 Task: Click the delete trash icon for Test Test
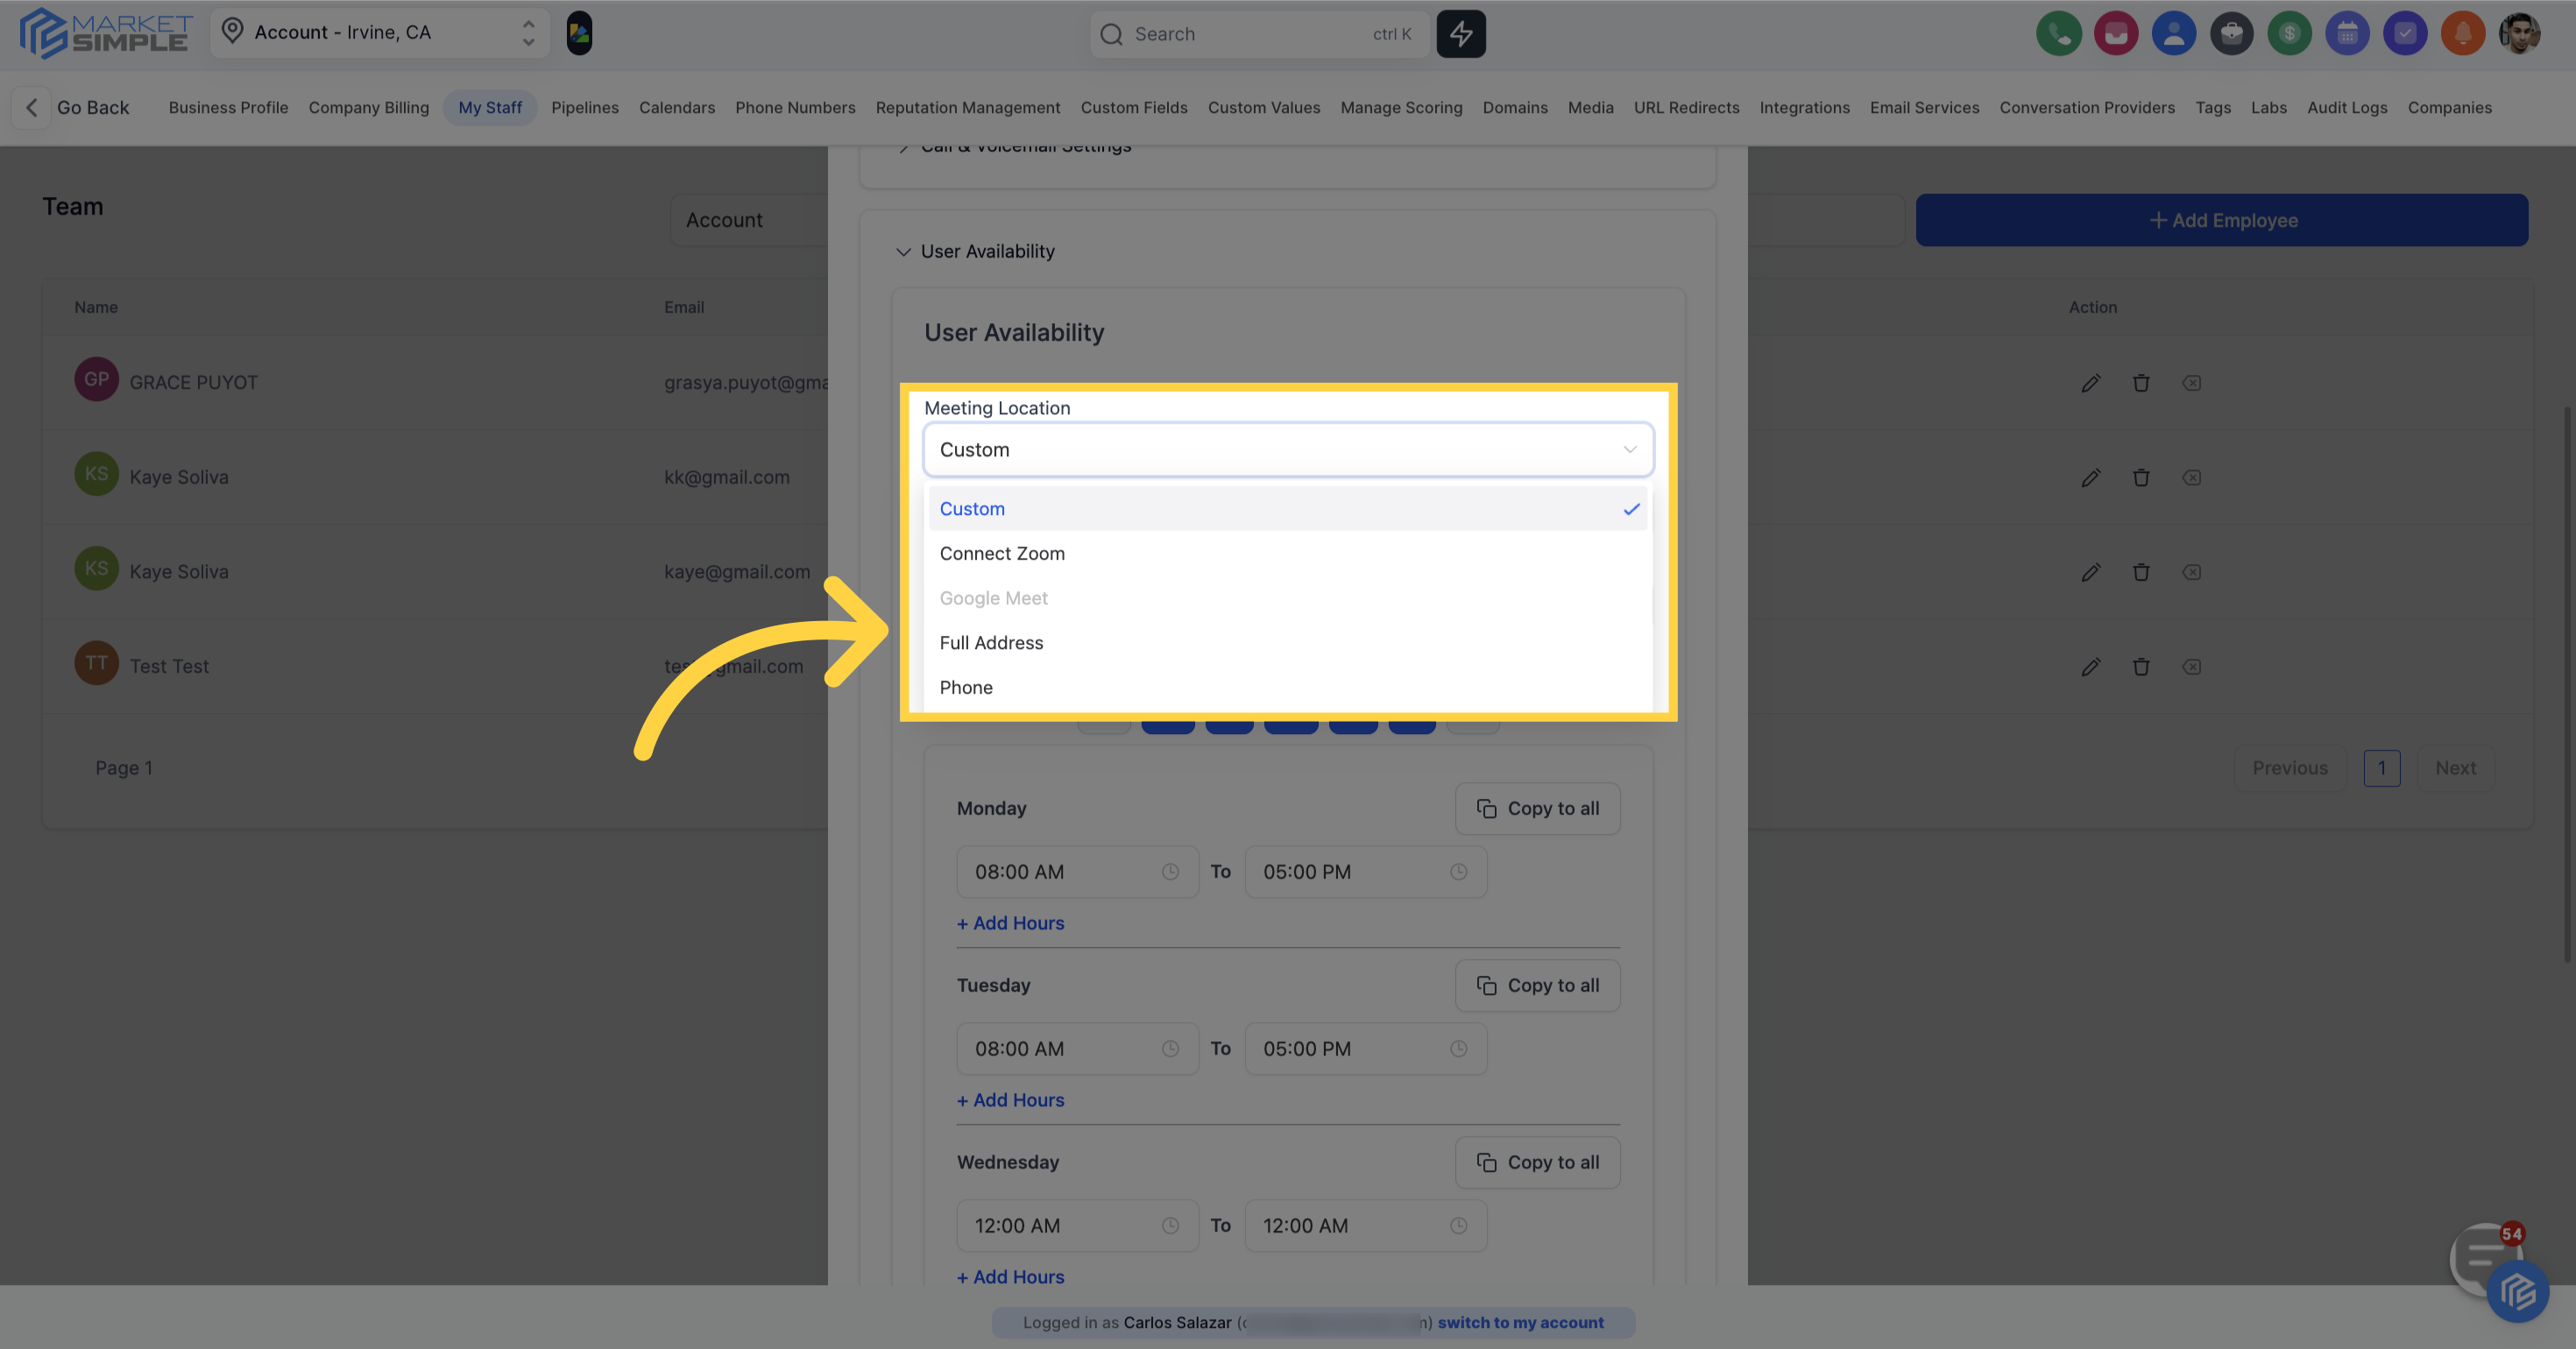[2142, 666]
